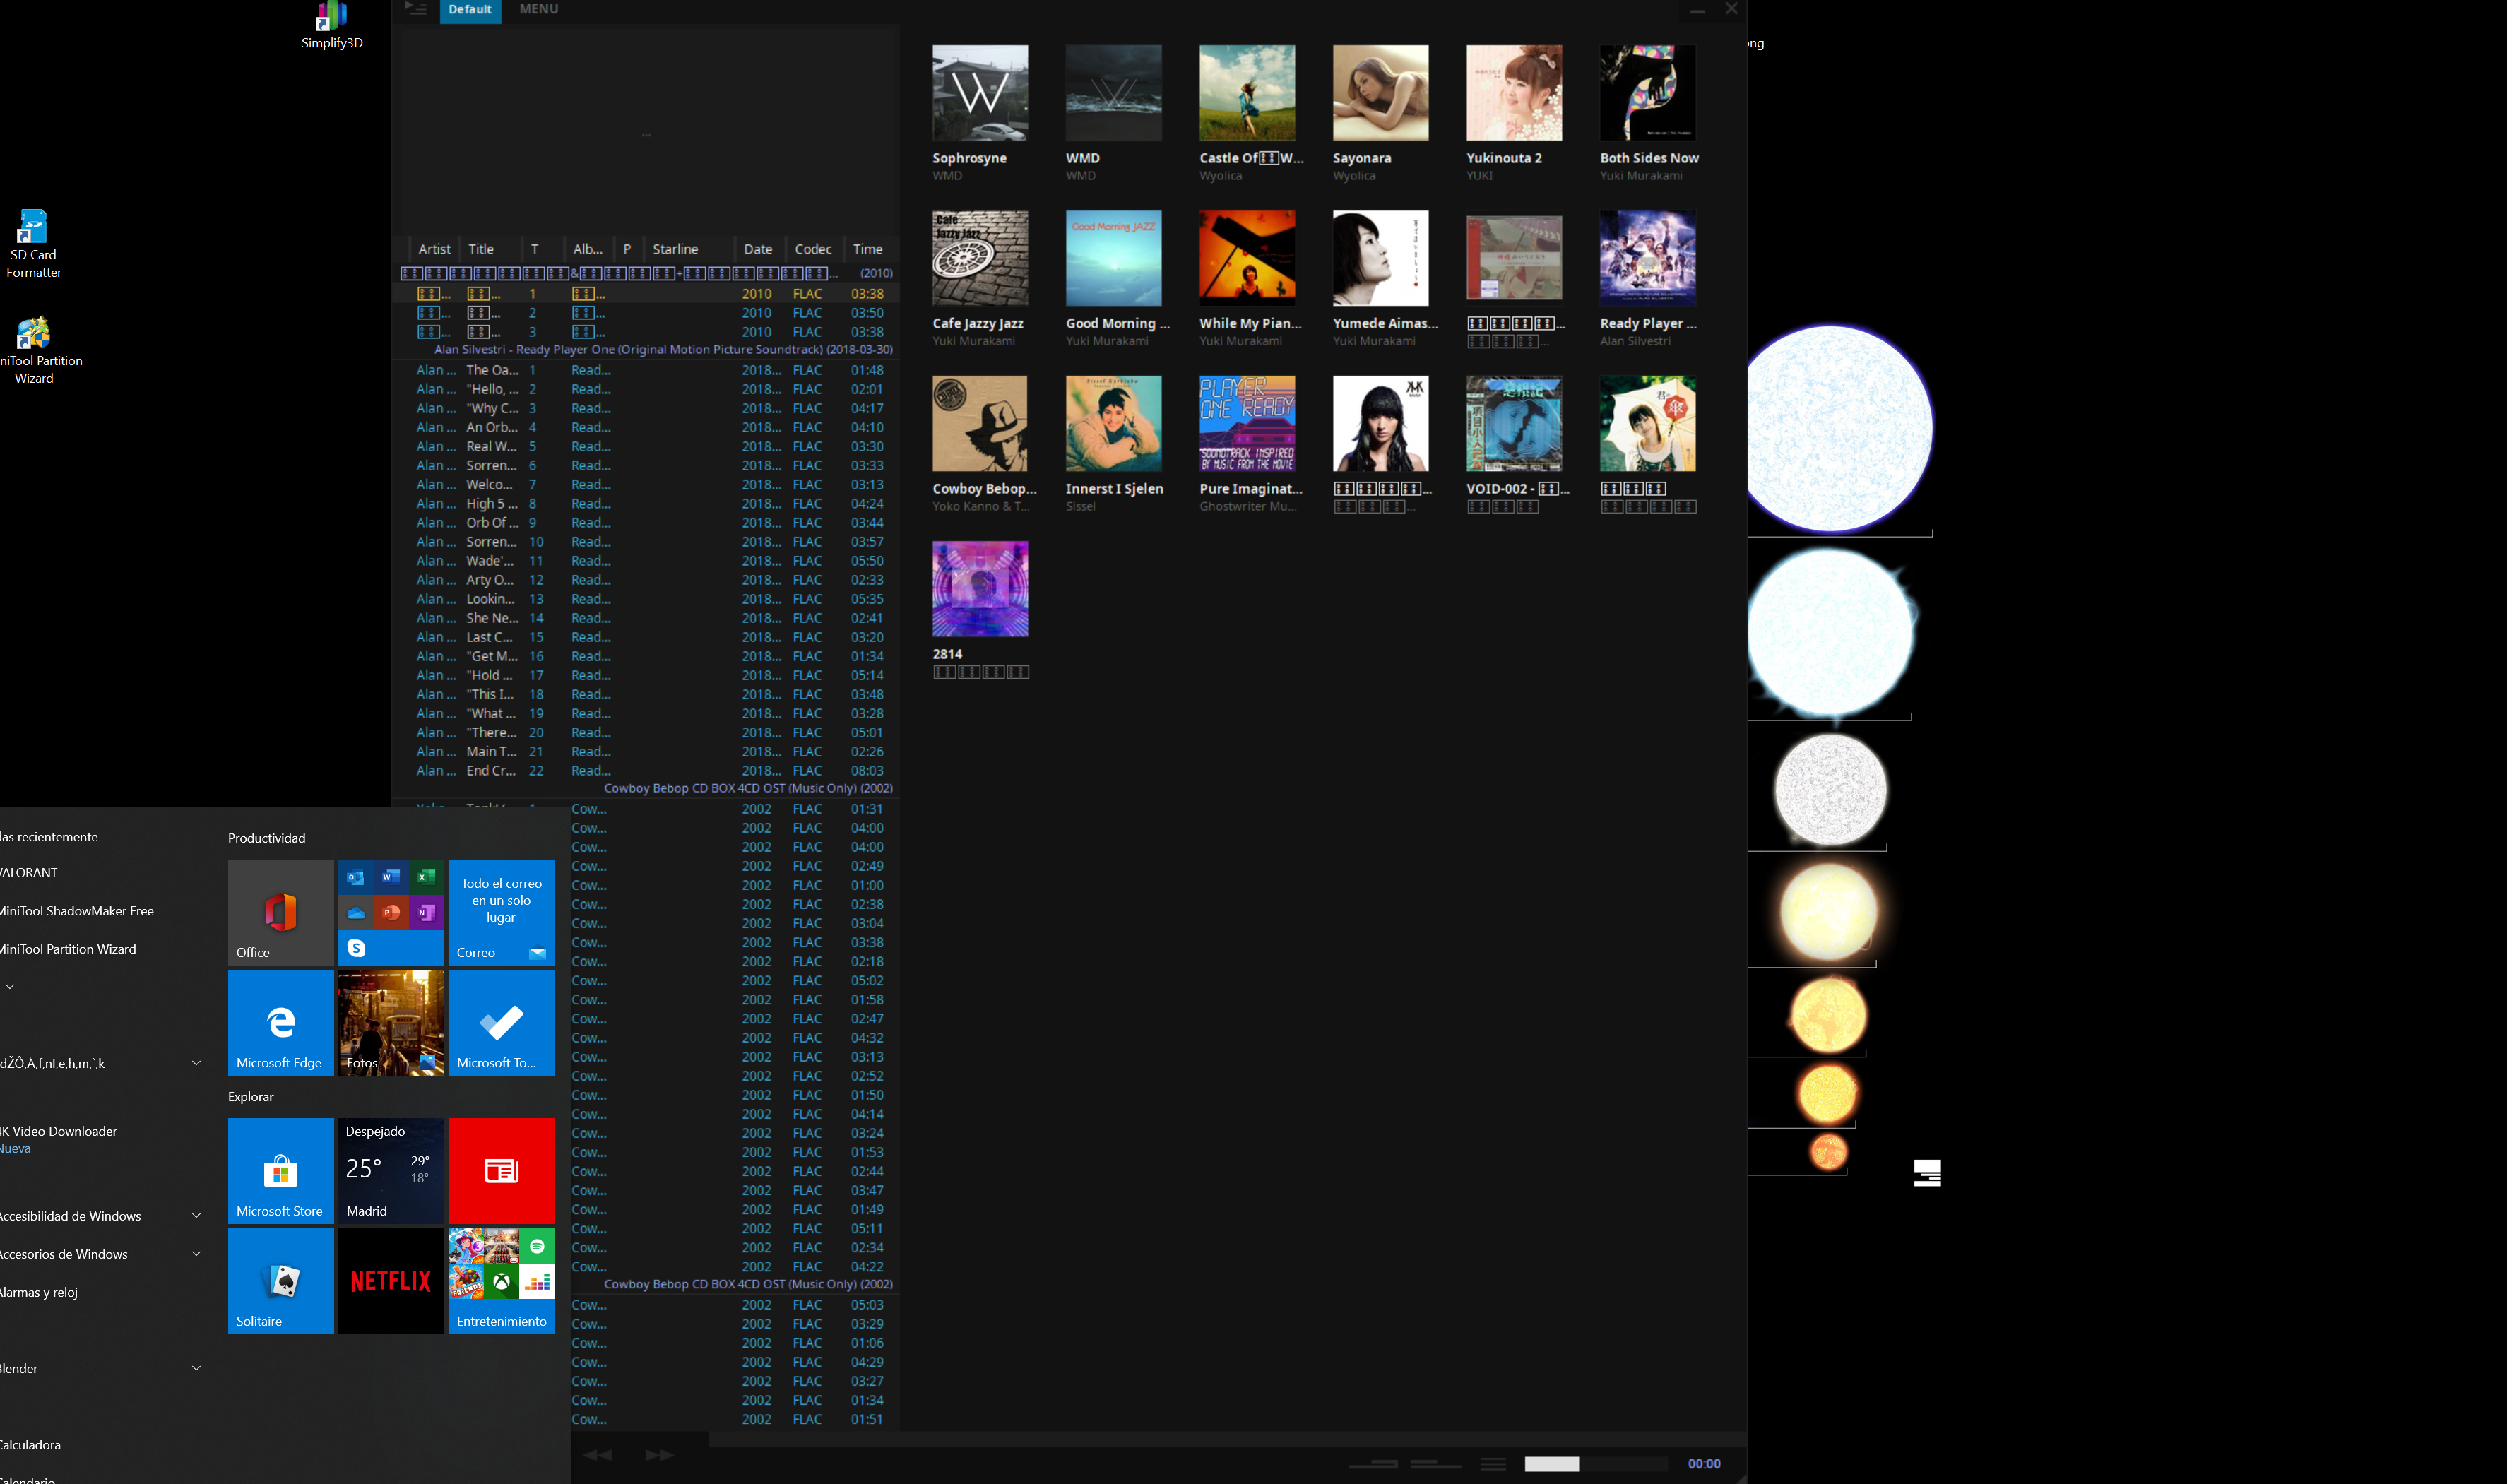Open VALORANT from the Start list
Viewport: 2507px width, 1484px height.
pos(29,873)
